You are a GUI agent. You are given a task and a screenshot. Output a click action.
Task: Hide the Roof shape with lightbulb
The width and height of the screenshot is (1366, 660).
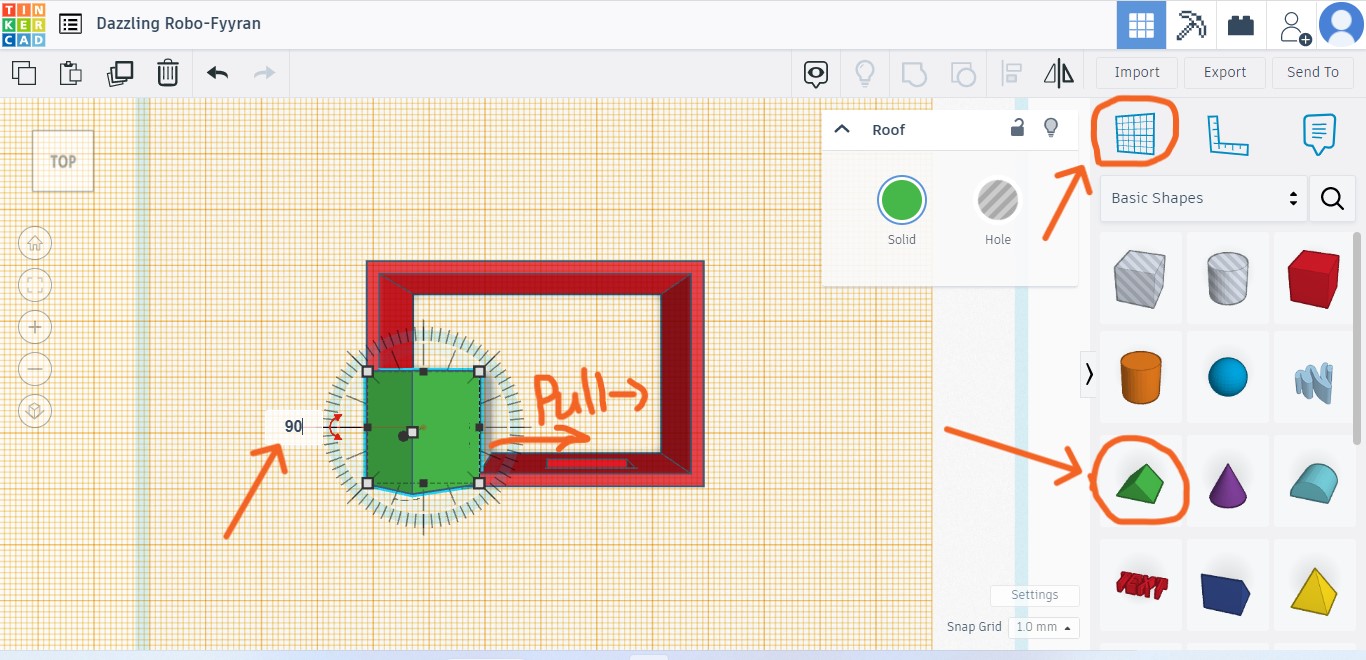click(x=1051, y=127)
